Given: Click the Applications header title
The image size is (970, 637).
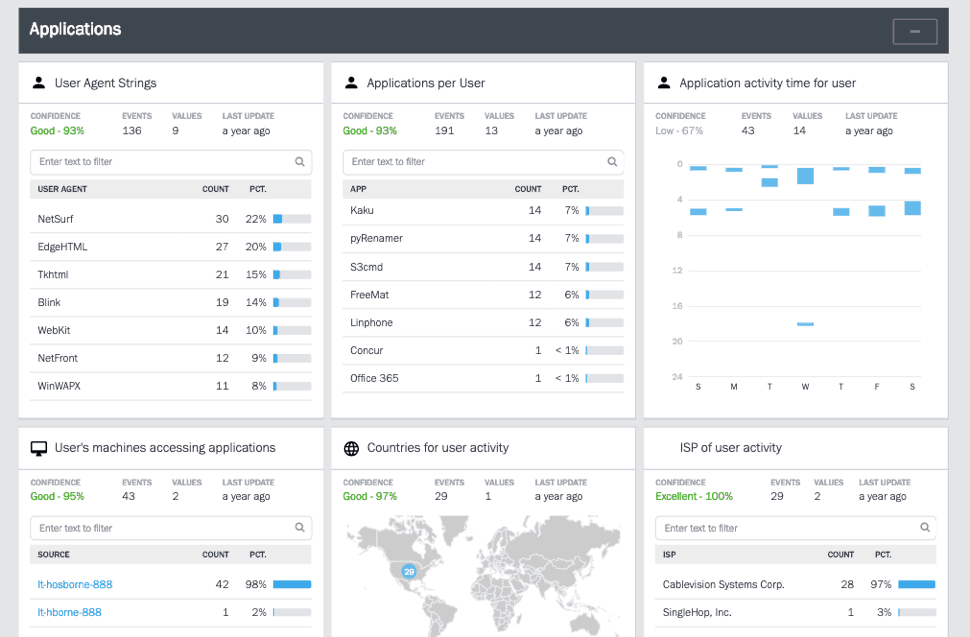Looking at the screenshot, I should (x=75, y=29).
